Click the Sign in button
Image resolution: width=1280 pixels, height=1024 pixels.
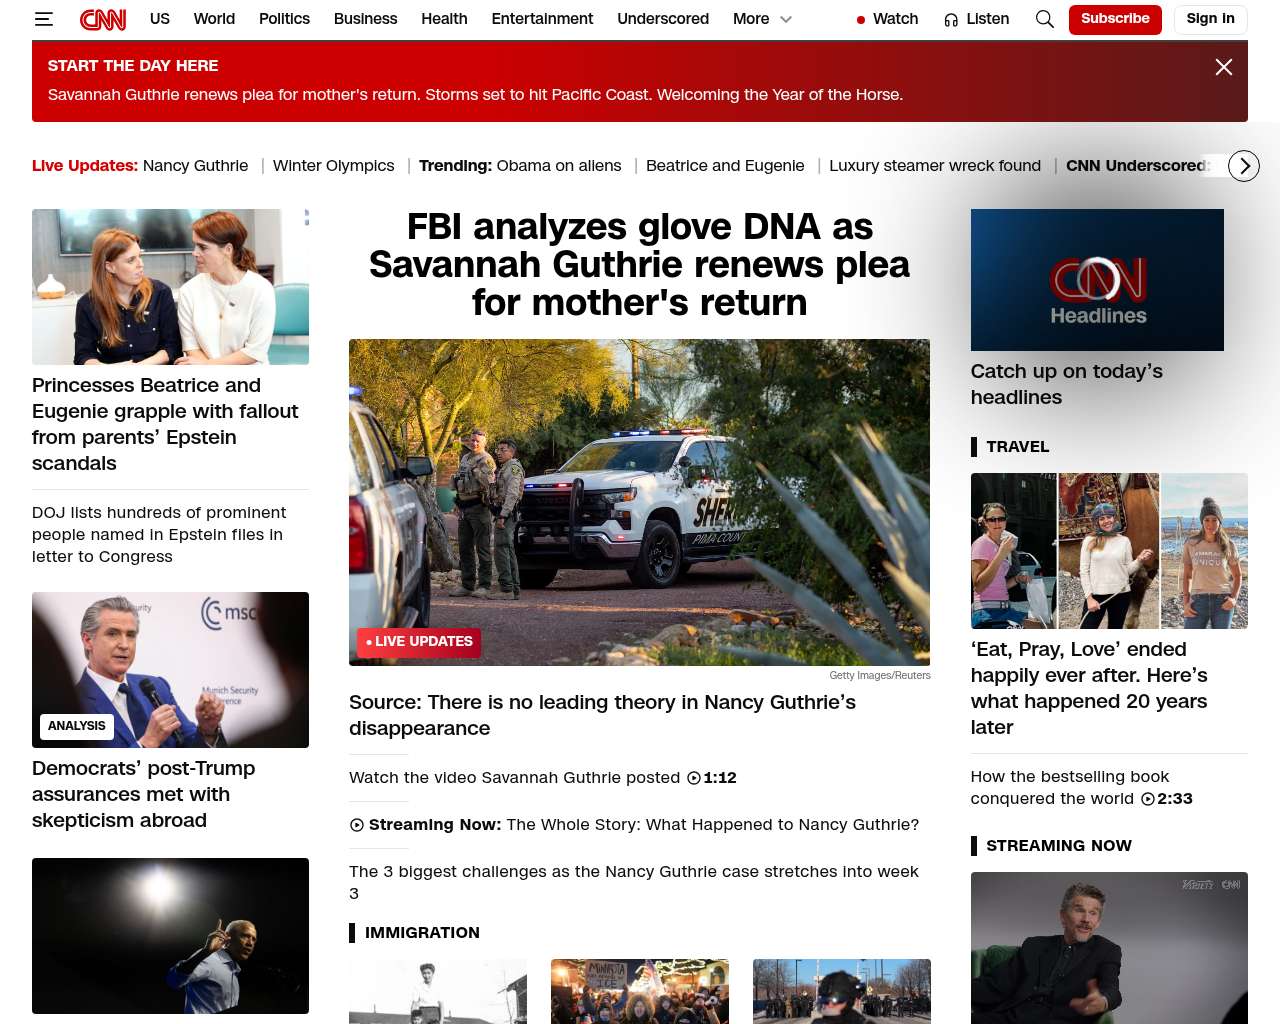click(x=1210, y=19)
